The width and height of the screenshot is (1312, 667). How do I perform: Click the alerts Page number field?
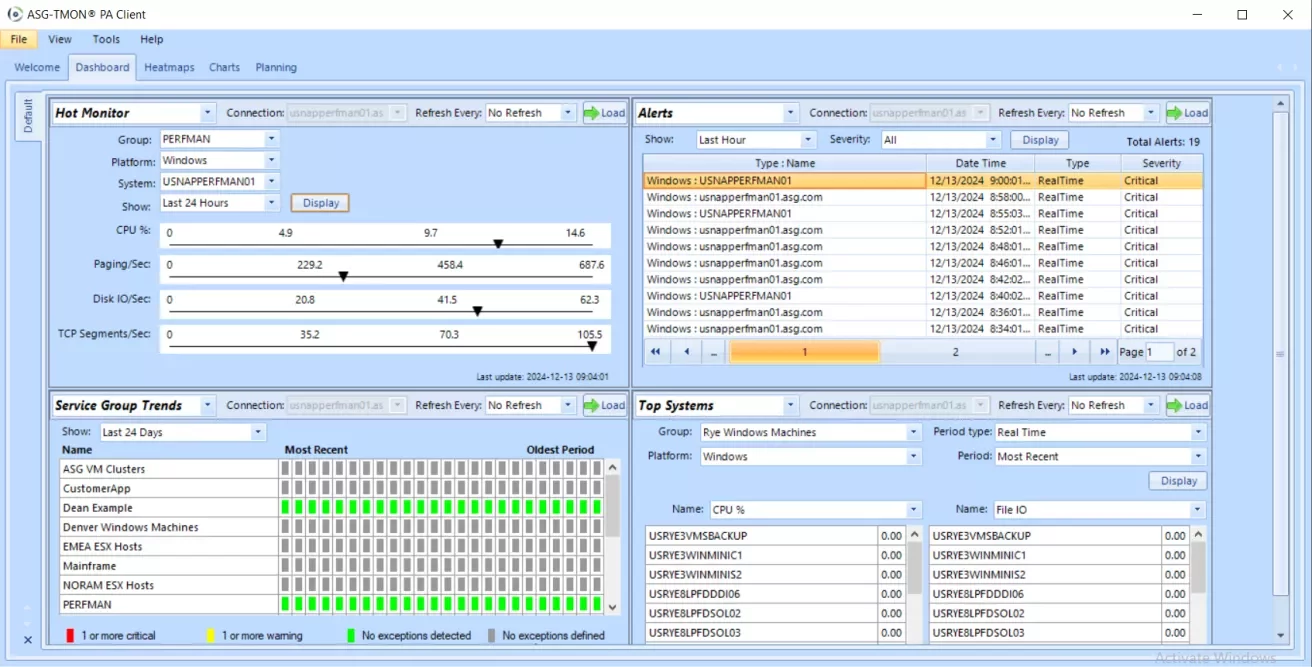(1160, 352)
